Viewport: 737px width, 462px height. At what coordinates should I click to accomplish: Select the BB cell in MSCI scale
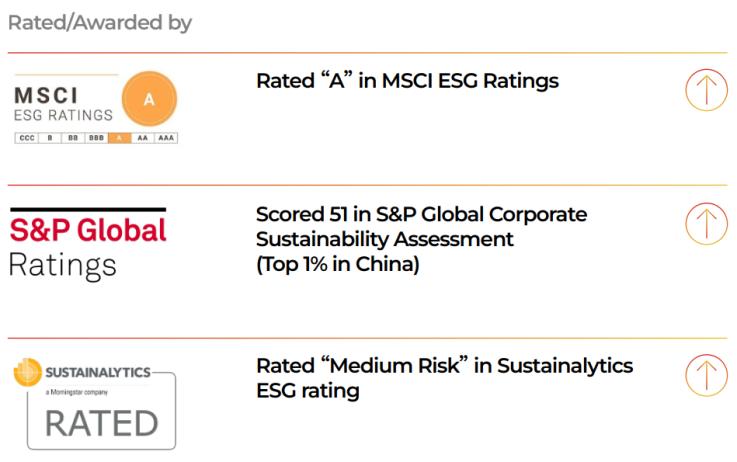click(x=73, y=138)
